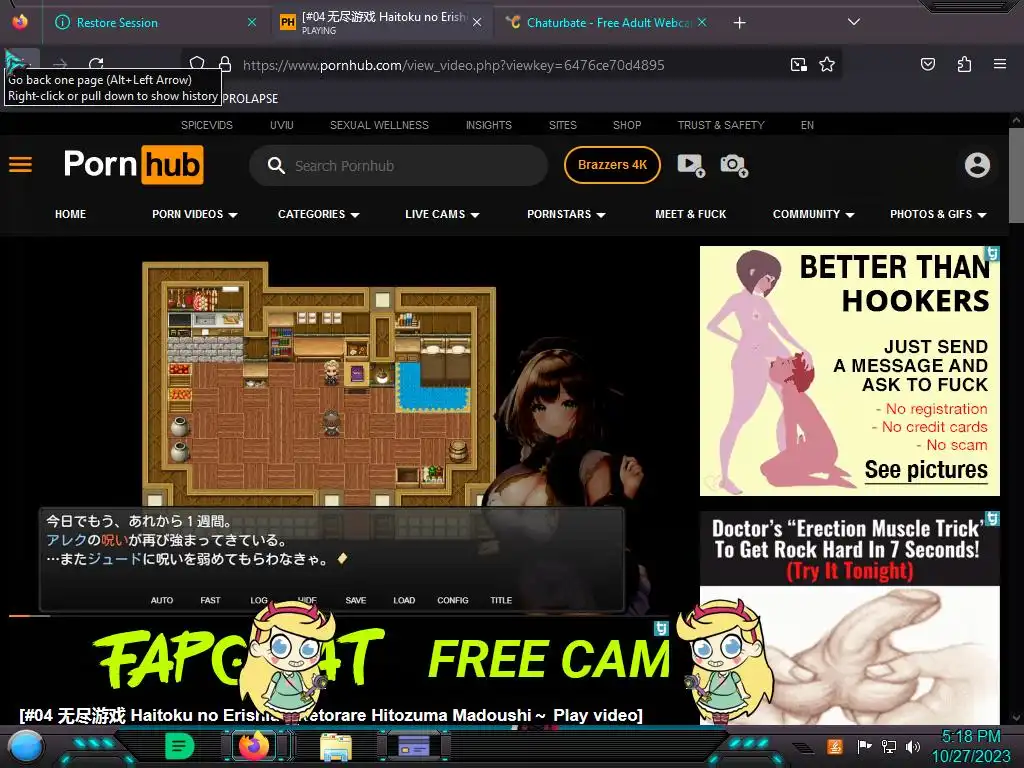This screenshot has width=1024, height=768.
Task: Go to the HOME navigation item
Action: click(71, 214)
